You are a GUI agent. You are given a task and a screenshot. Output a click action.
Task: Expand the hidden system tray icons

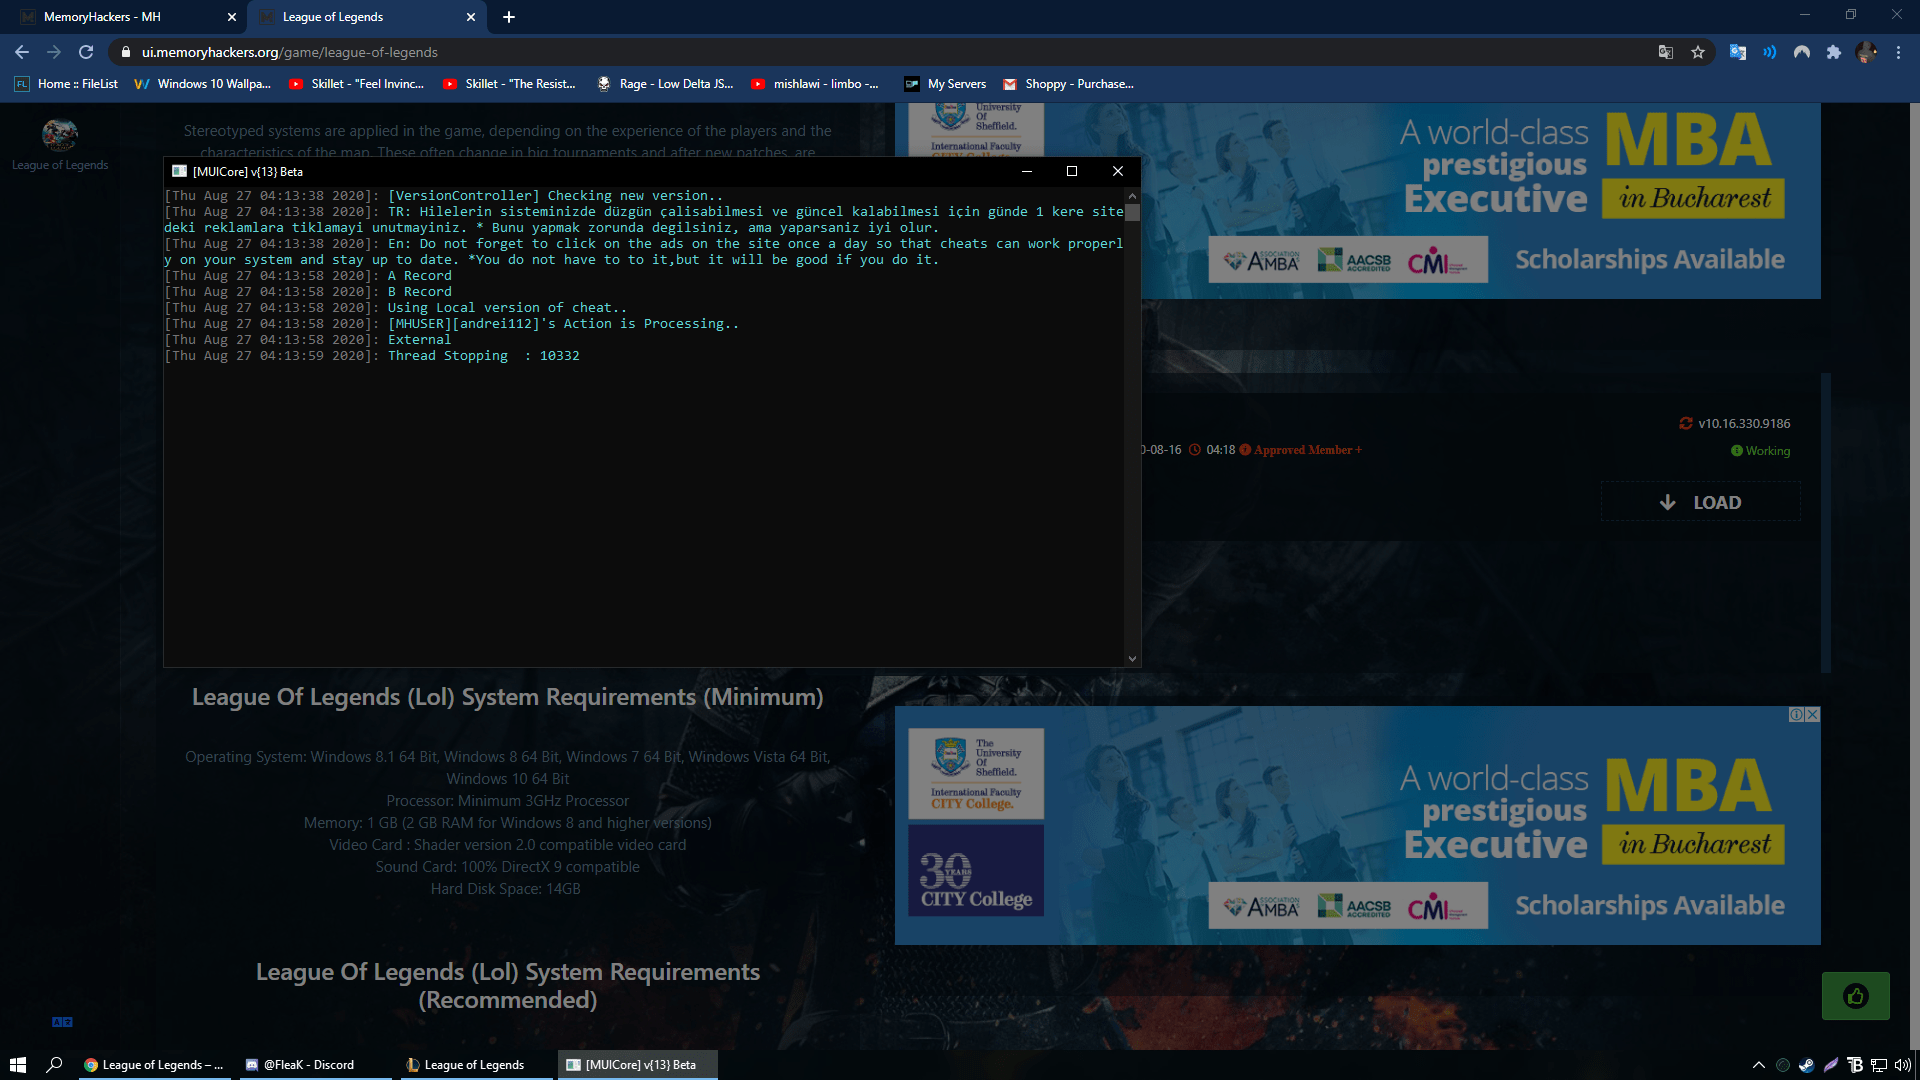tap(1759, 1065)
